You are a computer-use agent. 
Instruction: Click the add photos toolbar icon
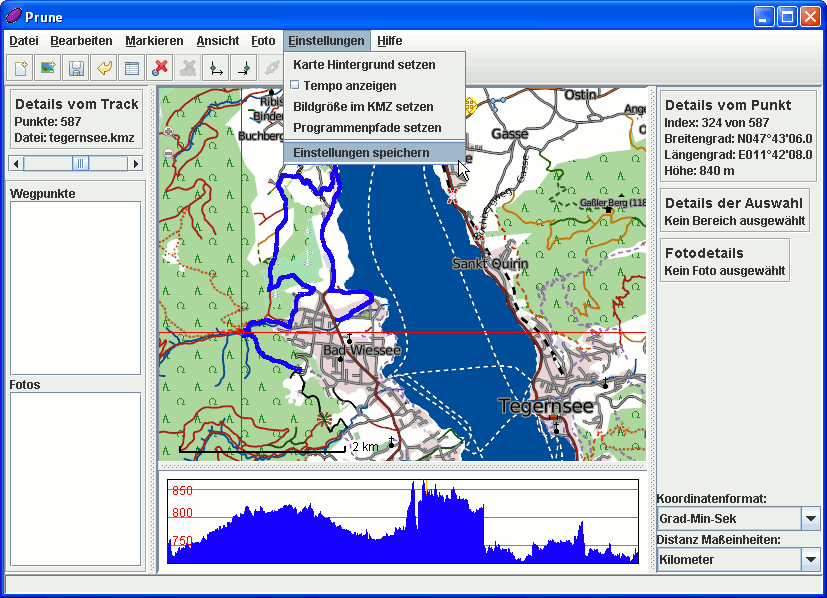pos(47,68)
